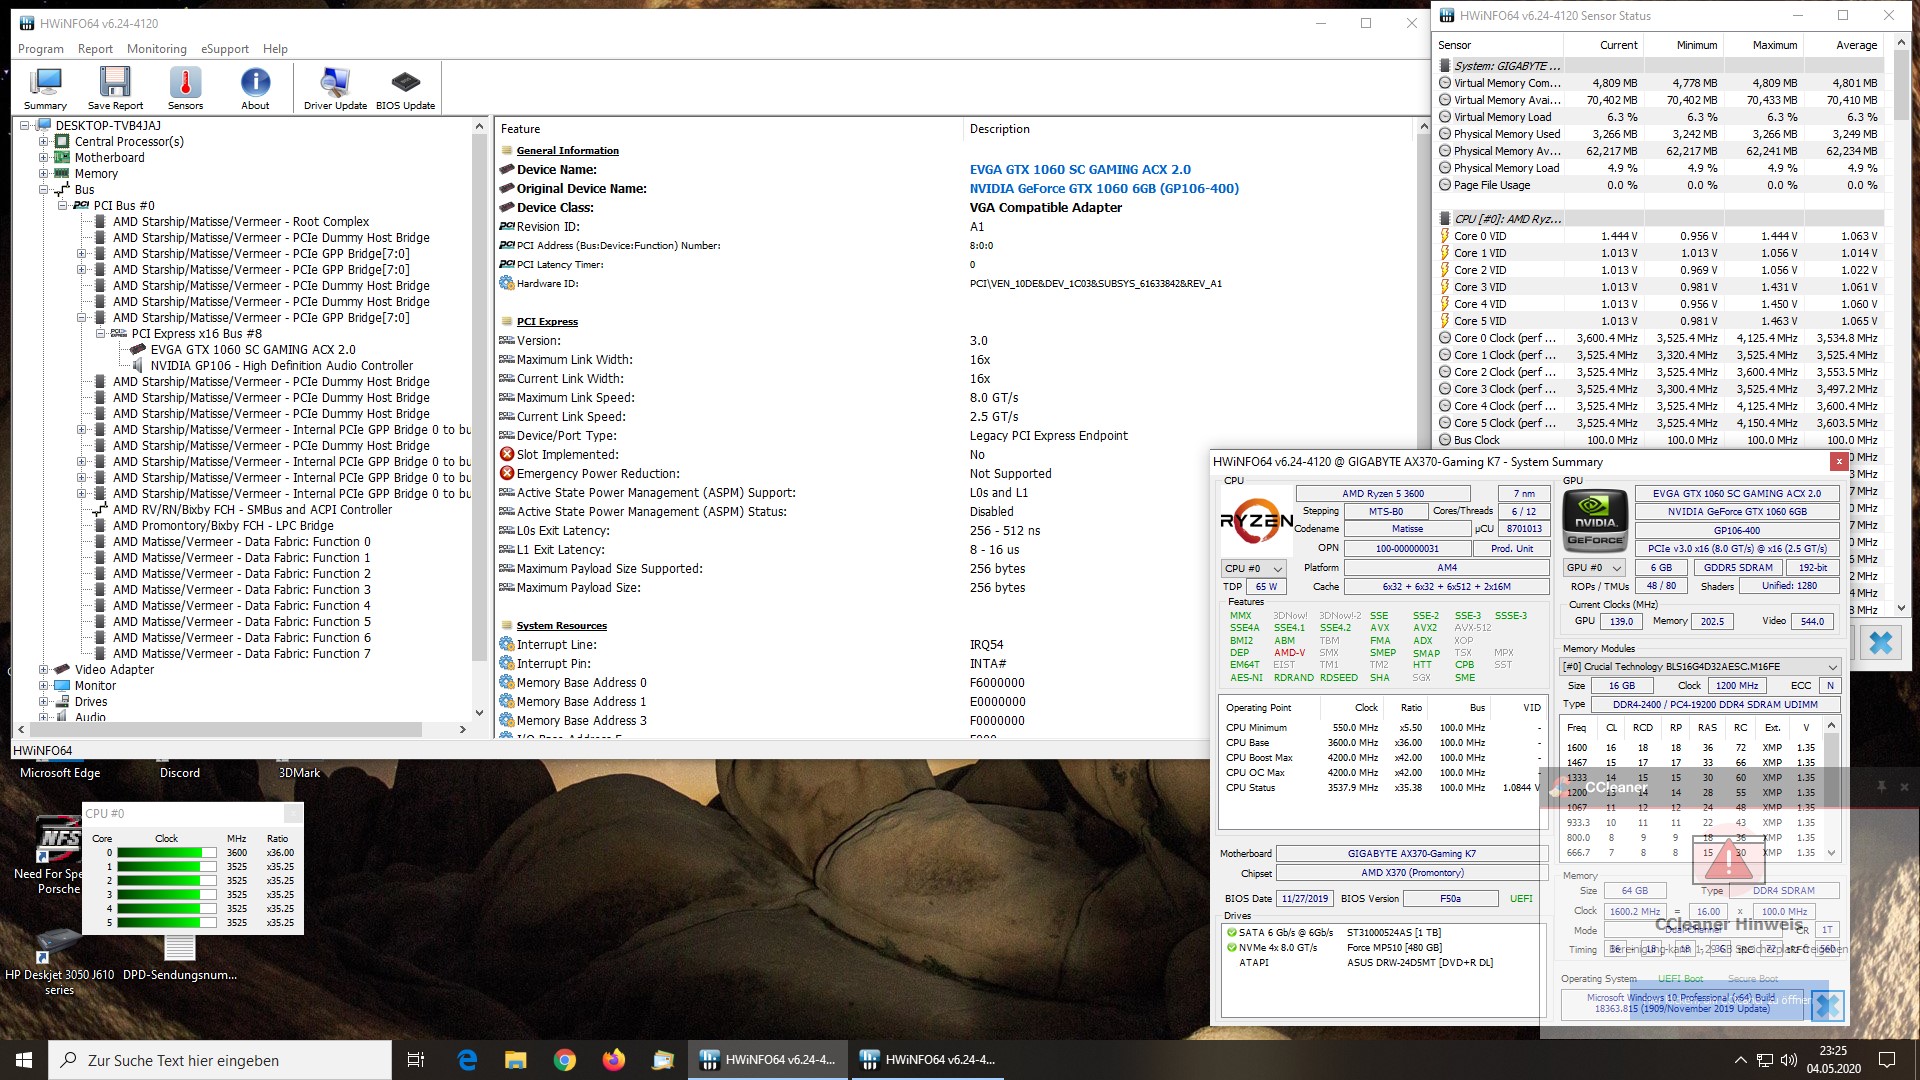Select the Bus Clock sensor row
This screenshot has width=1920, height=1080.
(1660, 440)
